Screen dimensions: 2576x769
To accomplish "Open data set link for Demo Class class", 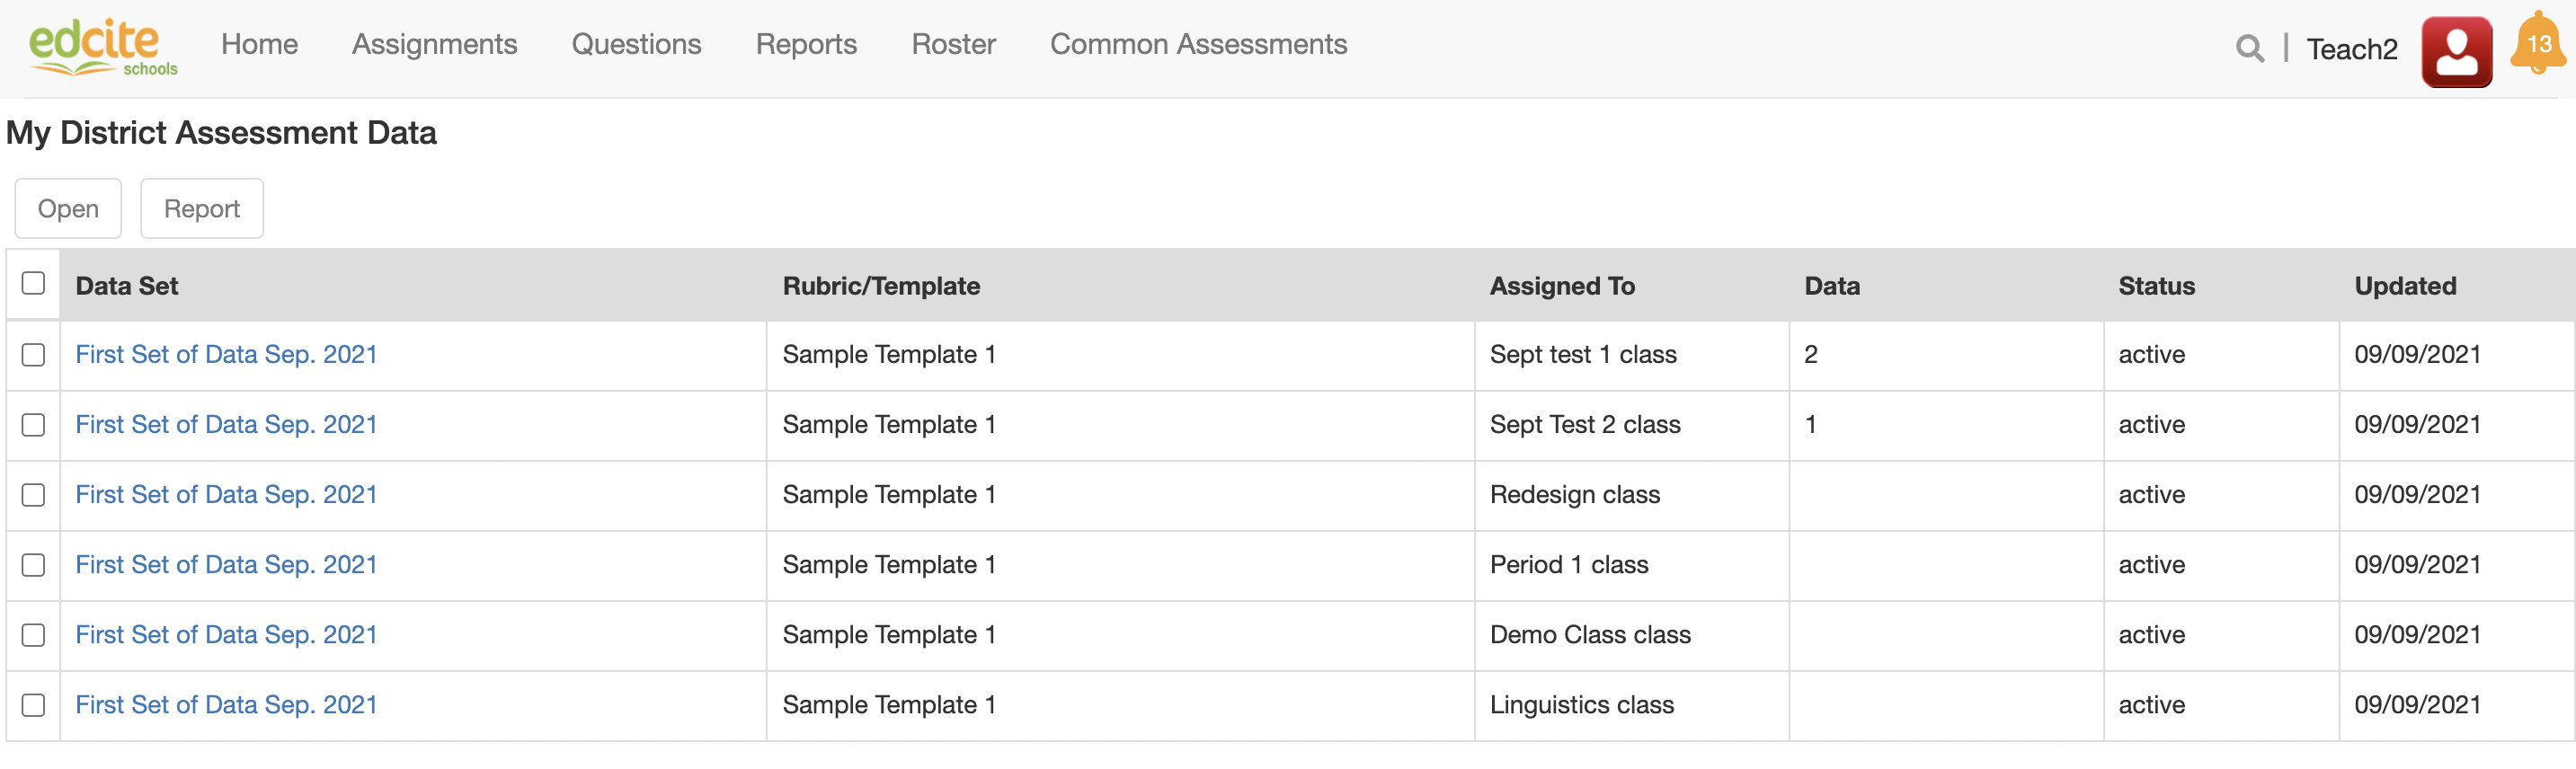I will (x=226, y=635).
